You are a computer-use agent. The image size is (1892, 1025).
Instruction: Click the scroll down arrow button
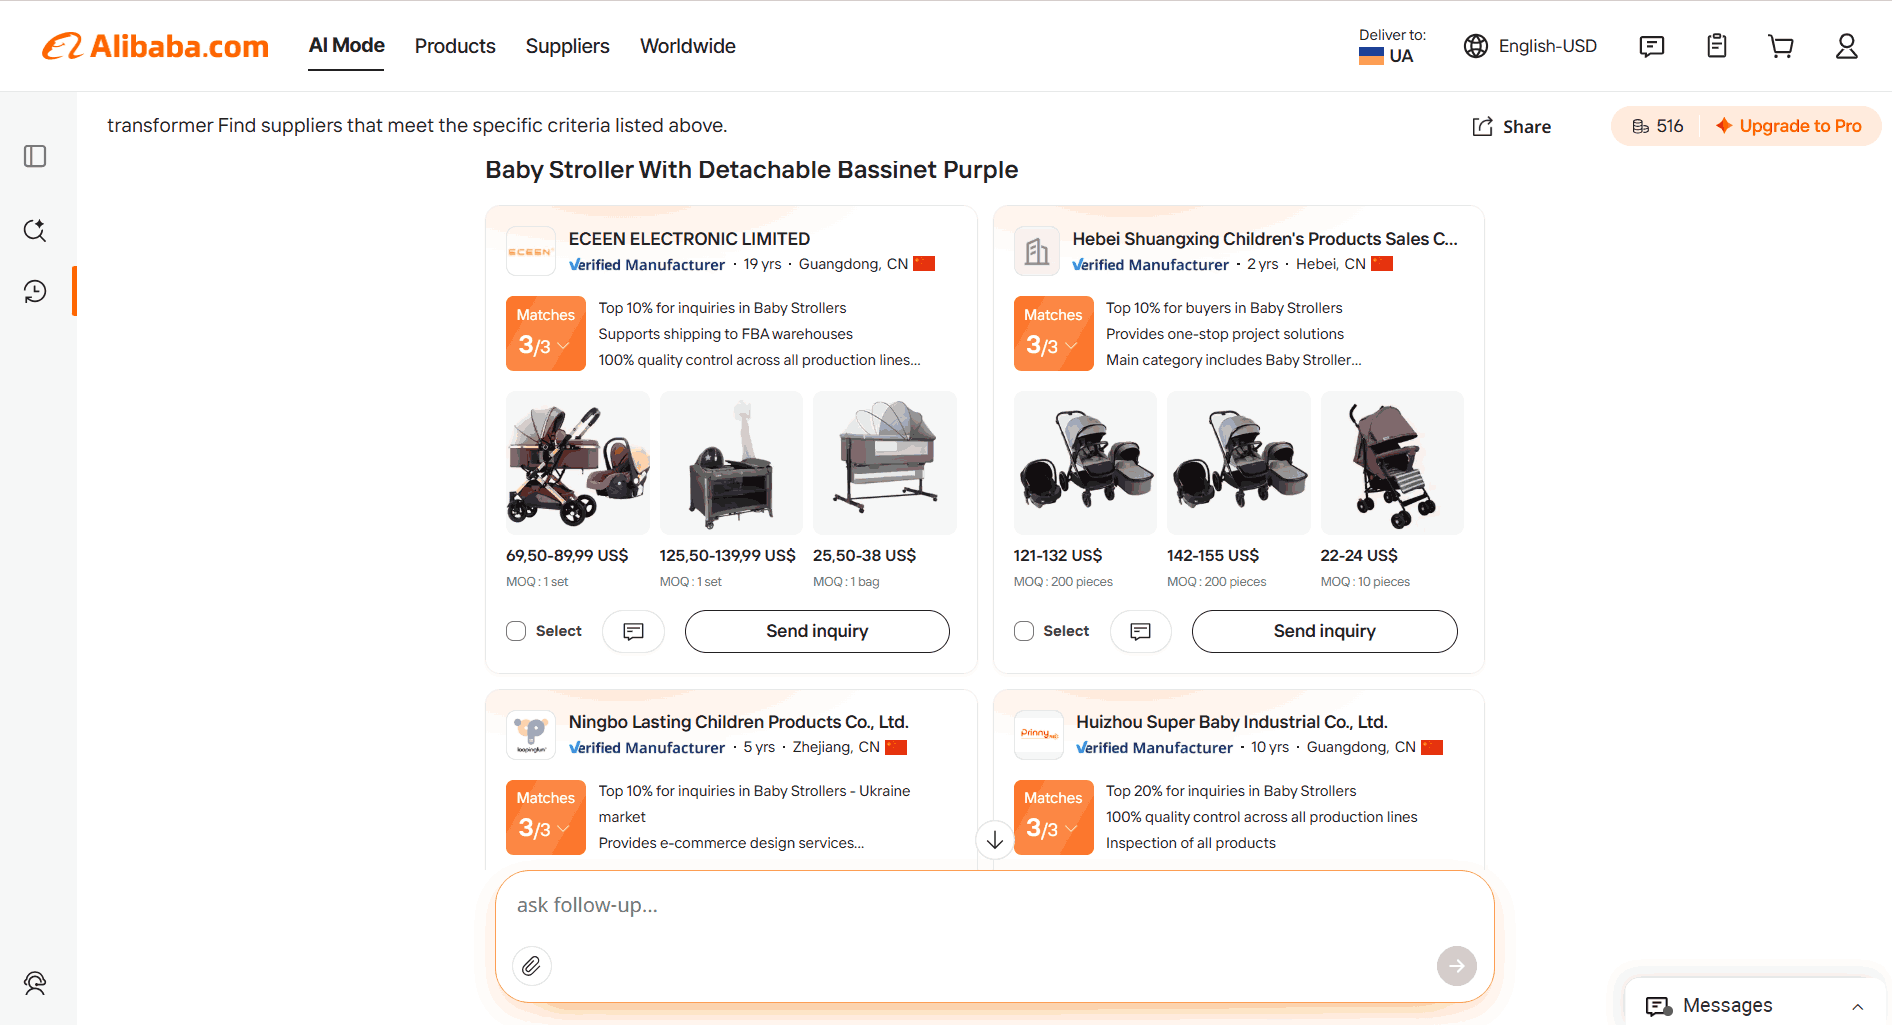995,841
